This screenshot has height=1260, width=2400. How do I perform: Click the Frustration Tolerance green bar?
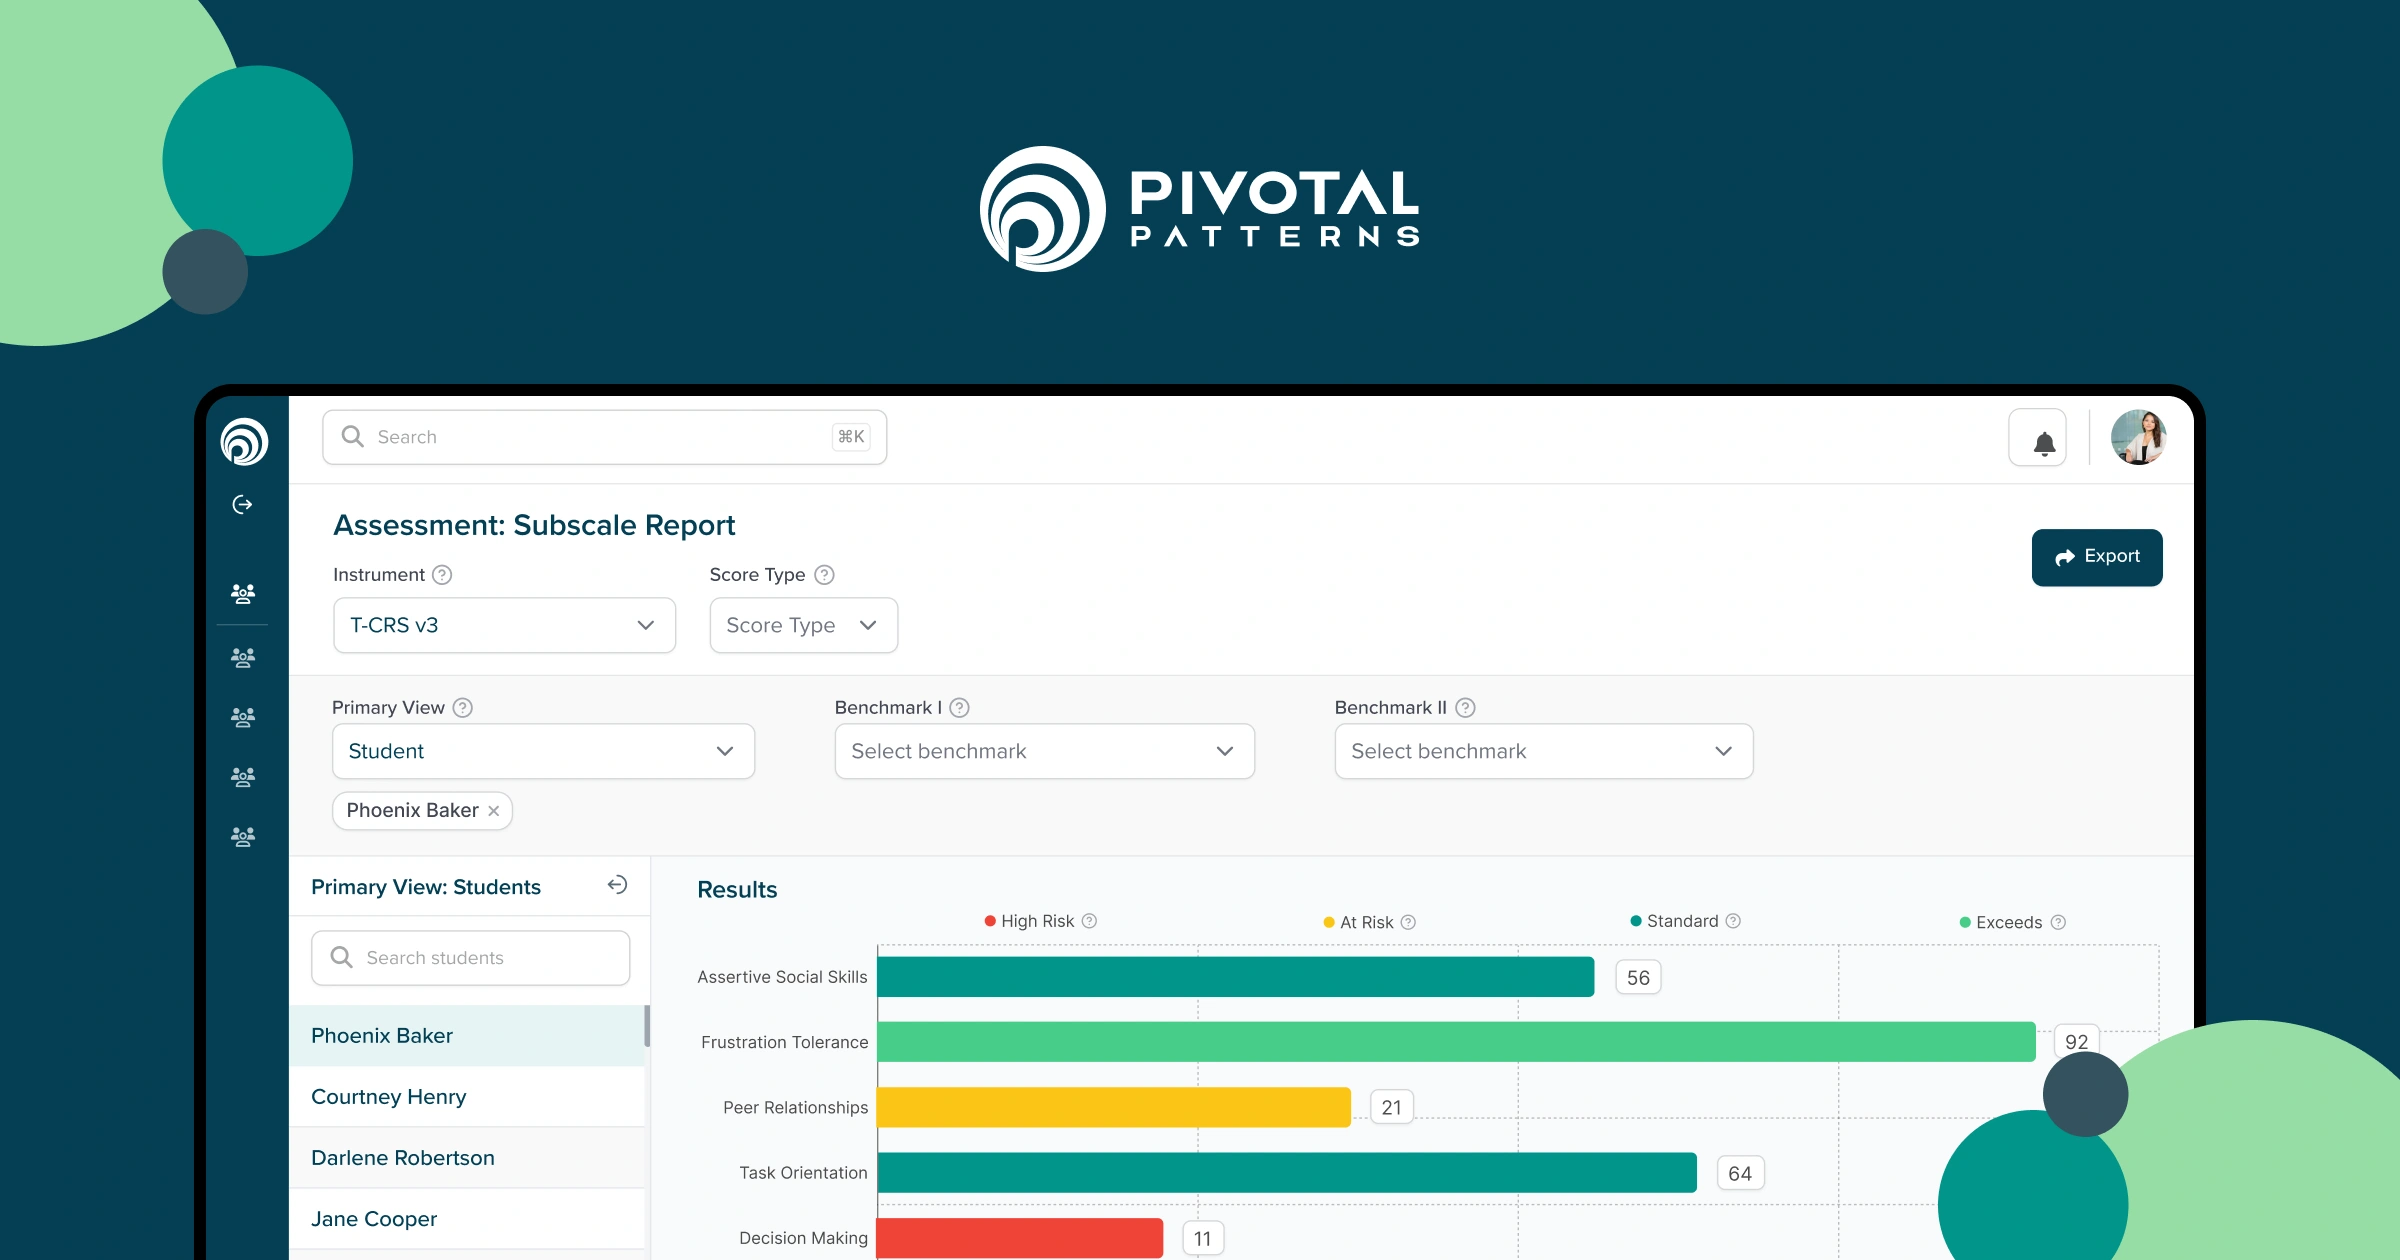pyautogui.click(x=1455, y=1042)
